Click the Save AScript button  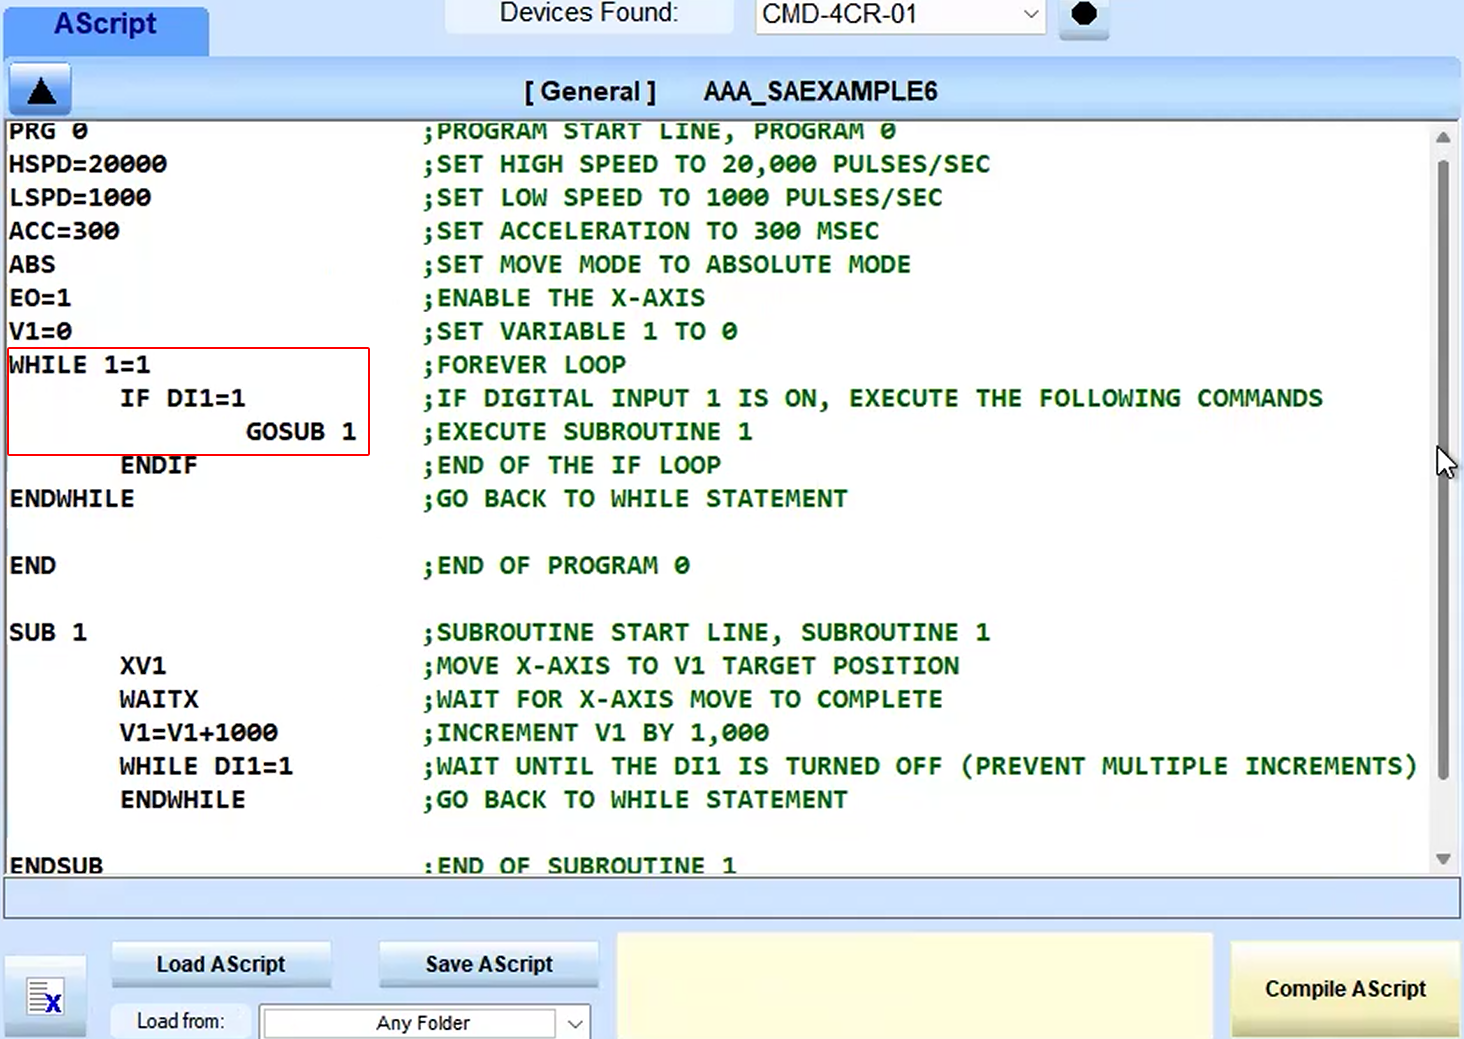(x=489, y=964)
